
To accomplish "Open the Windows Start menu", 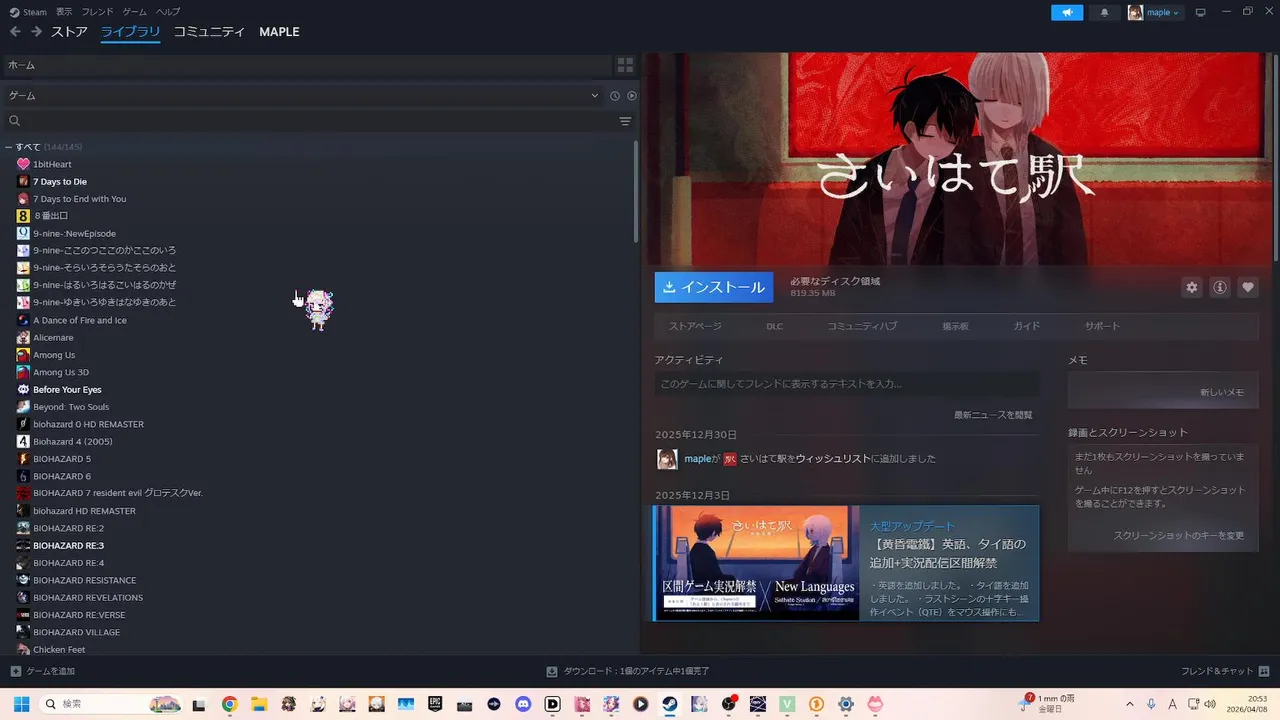I will pyautogui.click(x=21, y=704).
